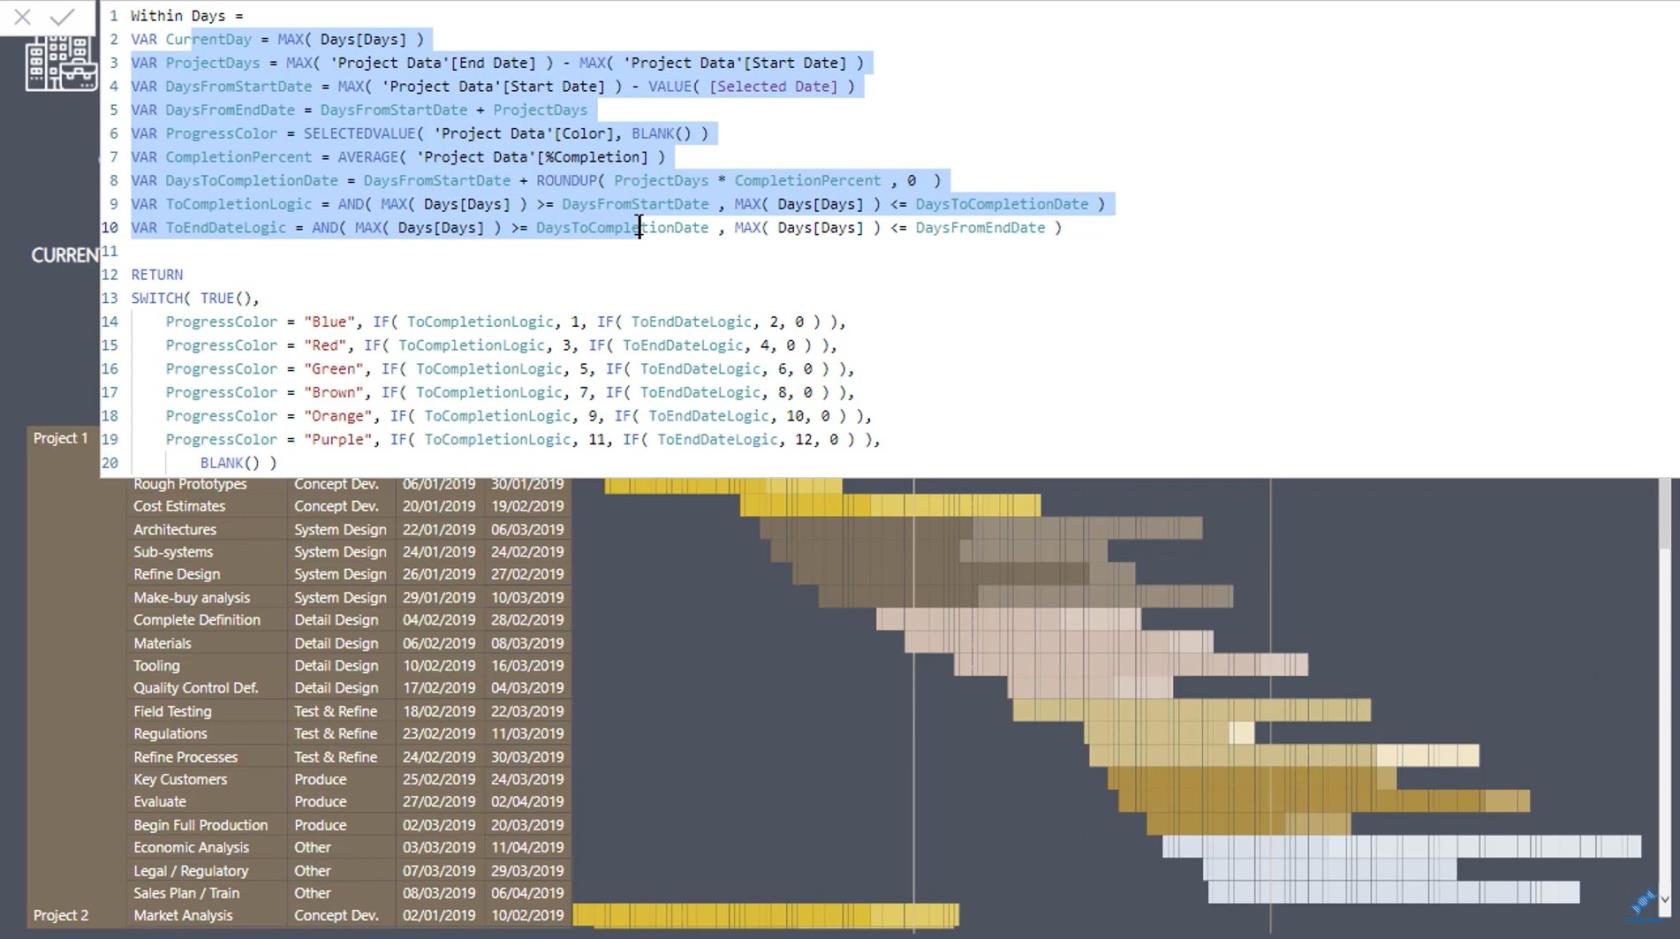1680x939 pixels.
Task: Click AVERAGE function on line 7
Action: (368, 157)
